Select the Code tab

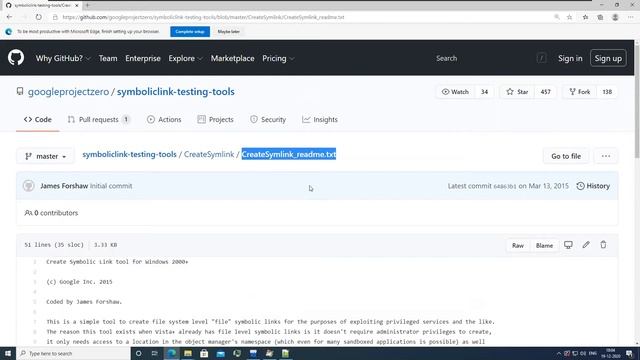pos(38,120)
